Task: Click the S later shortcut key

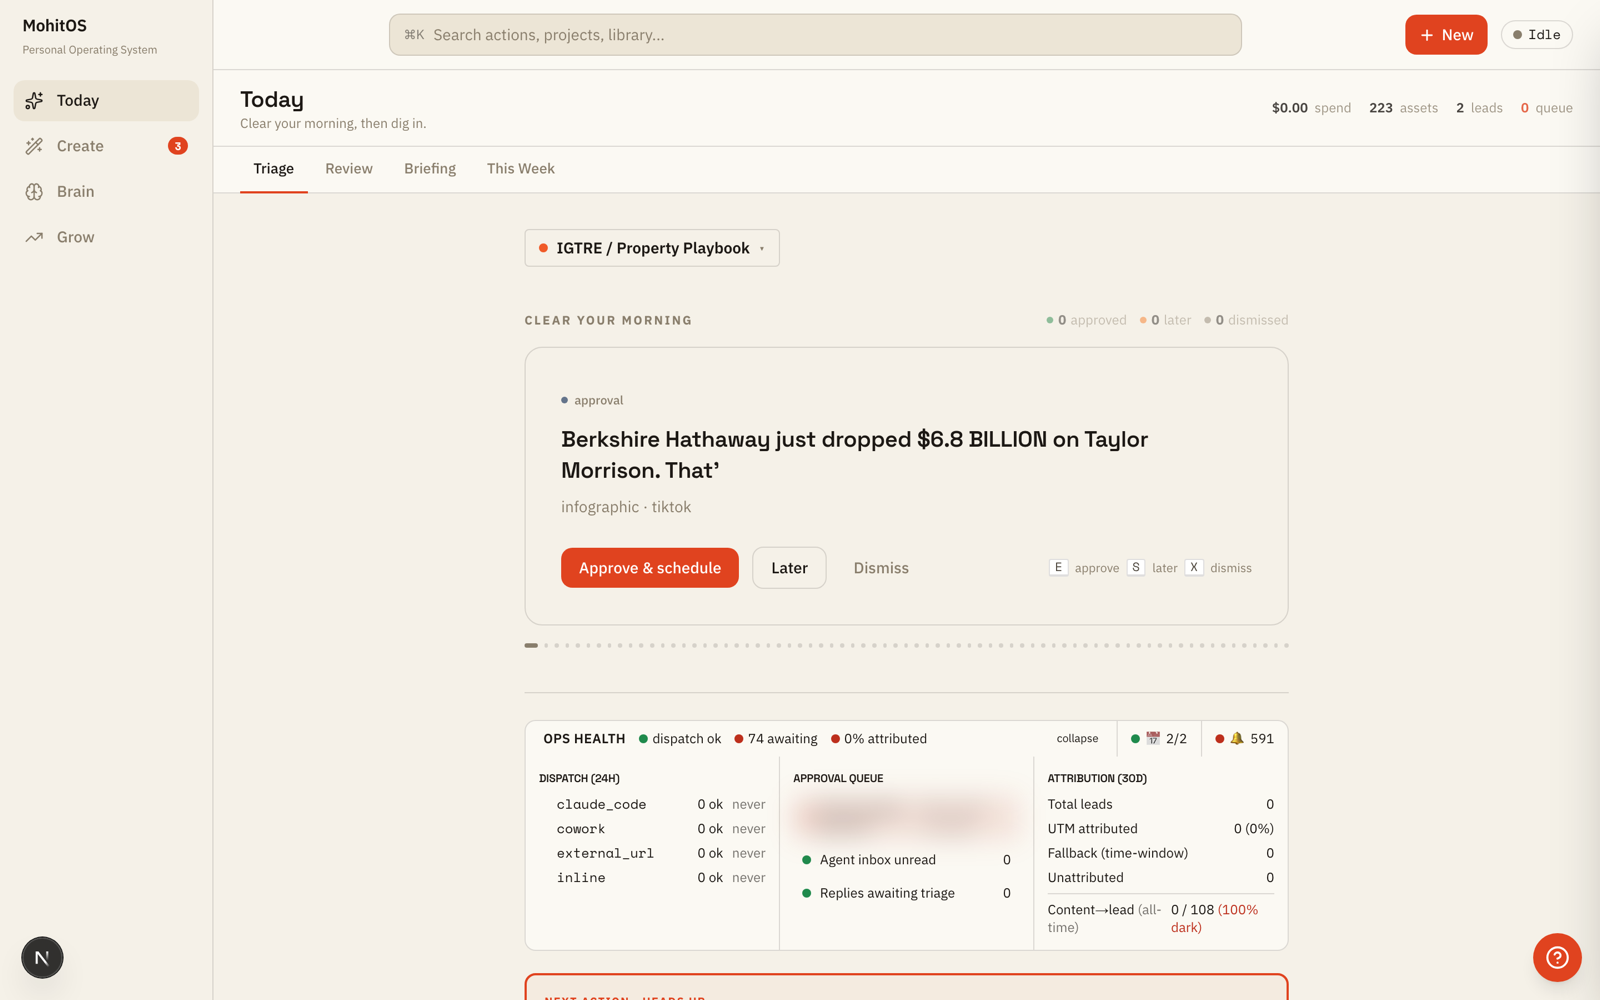Action: [1136, 568]
